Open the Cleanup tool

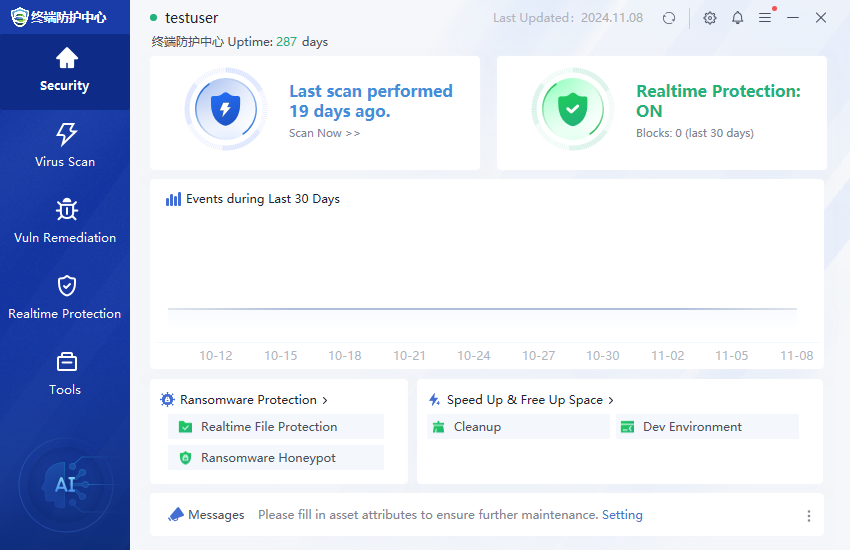[x=477, y=427]
